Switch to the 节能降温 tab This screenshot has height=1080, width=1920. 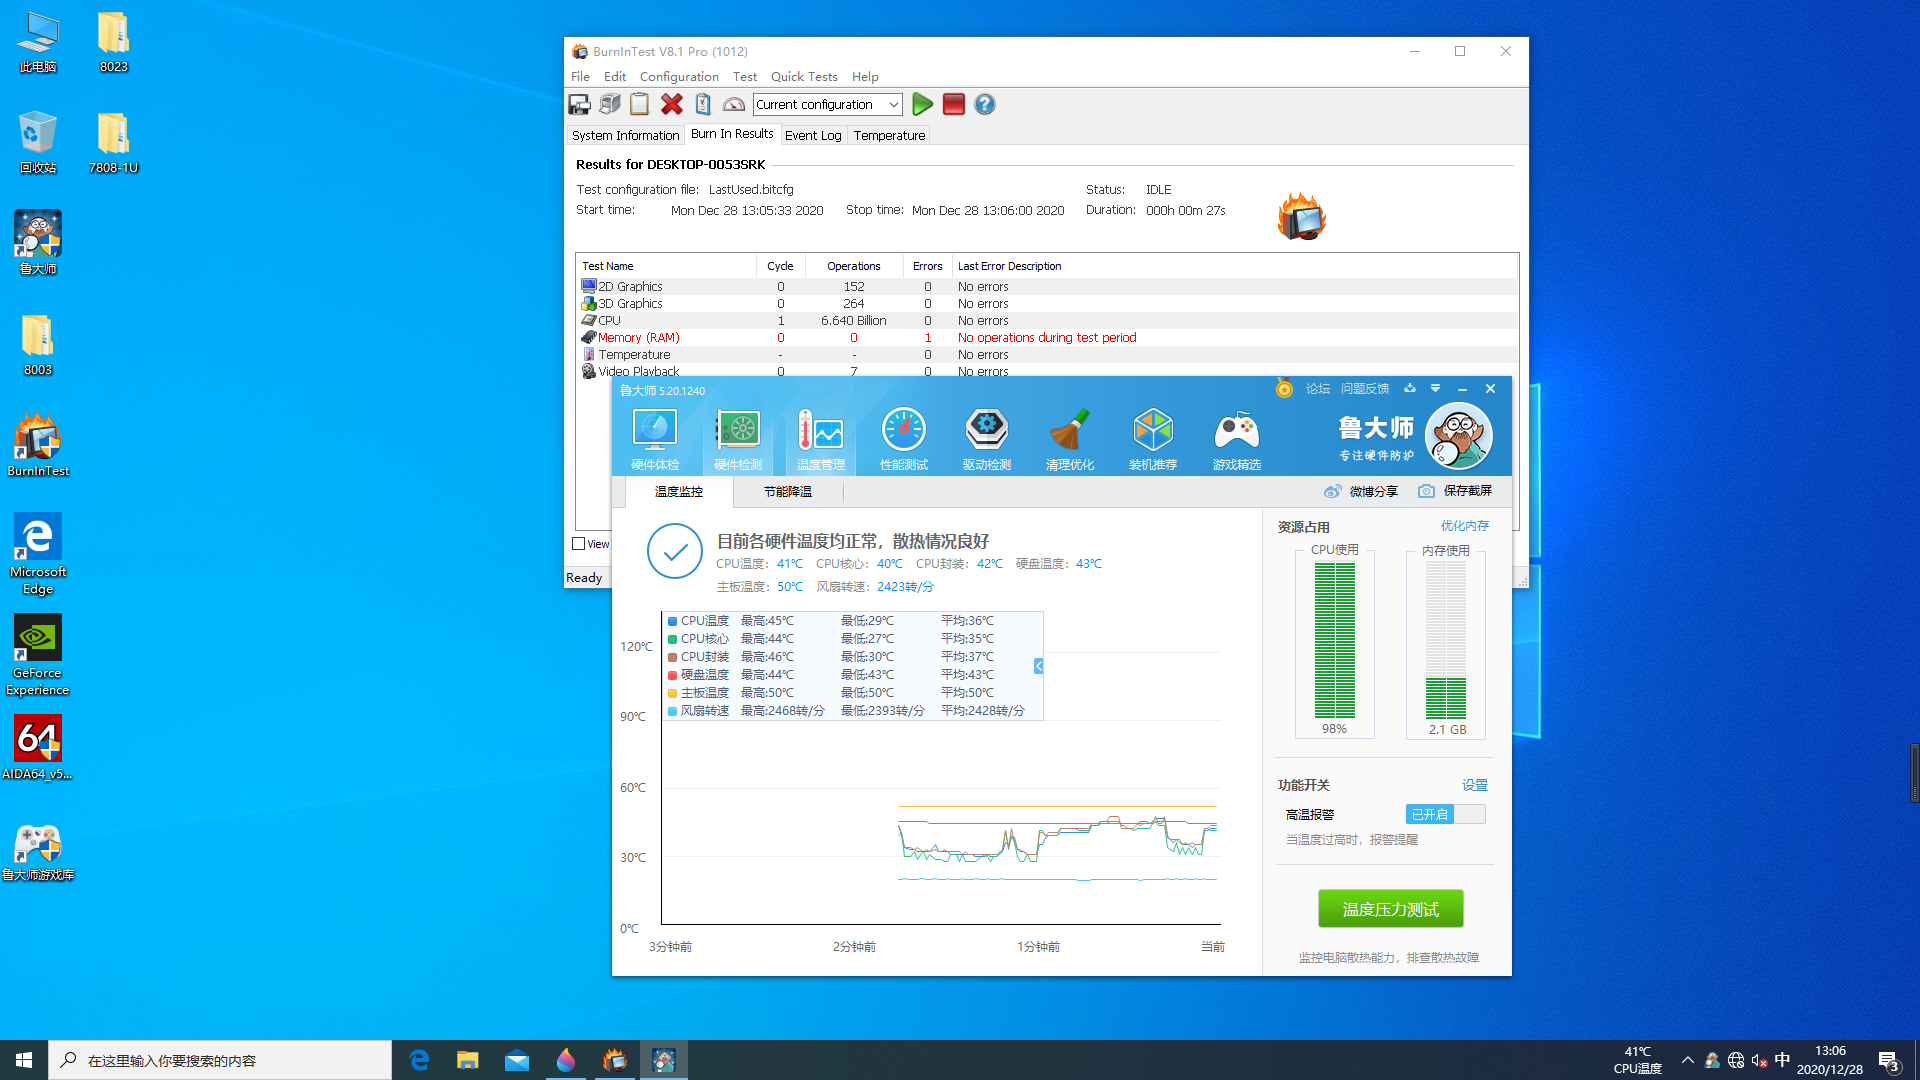pyautogui.click(x=787, y=491)
